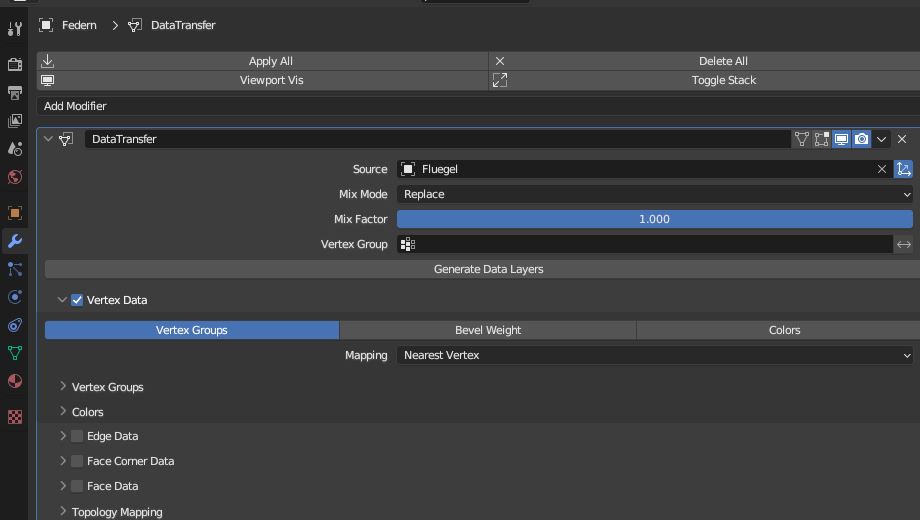This screenshot has width=920, height=520.
Task: Open the Render properties tab
Action: click(x=15, y=65)
